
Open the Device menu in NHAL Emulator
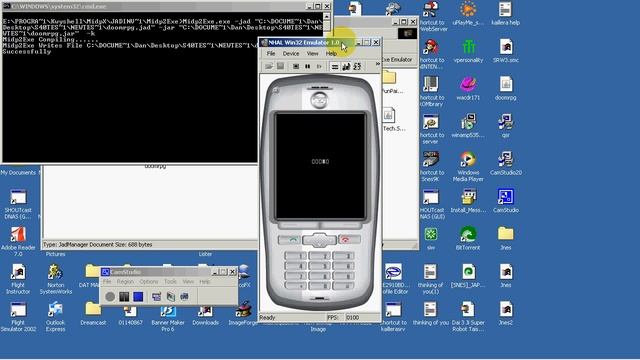point(291,53)
